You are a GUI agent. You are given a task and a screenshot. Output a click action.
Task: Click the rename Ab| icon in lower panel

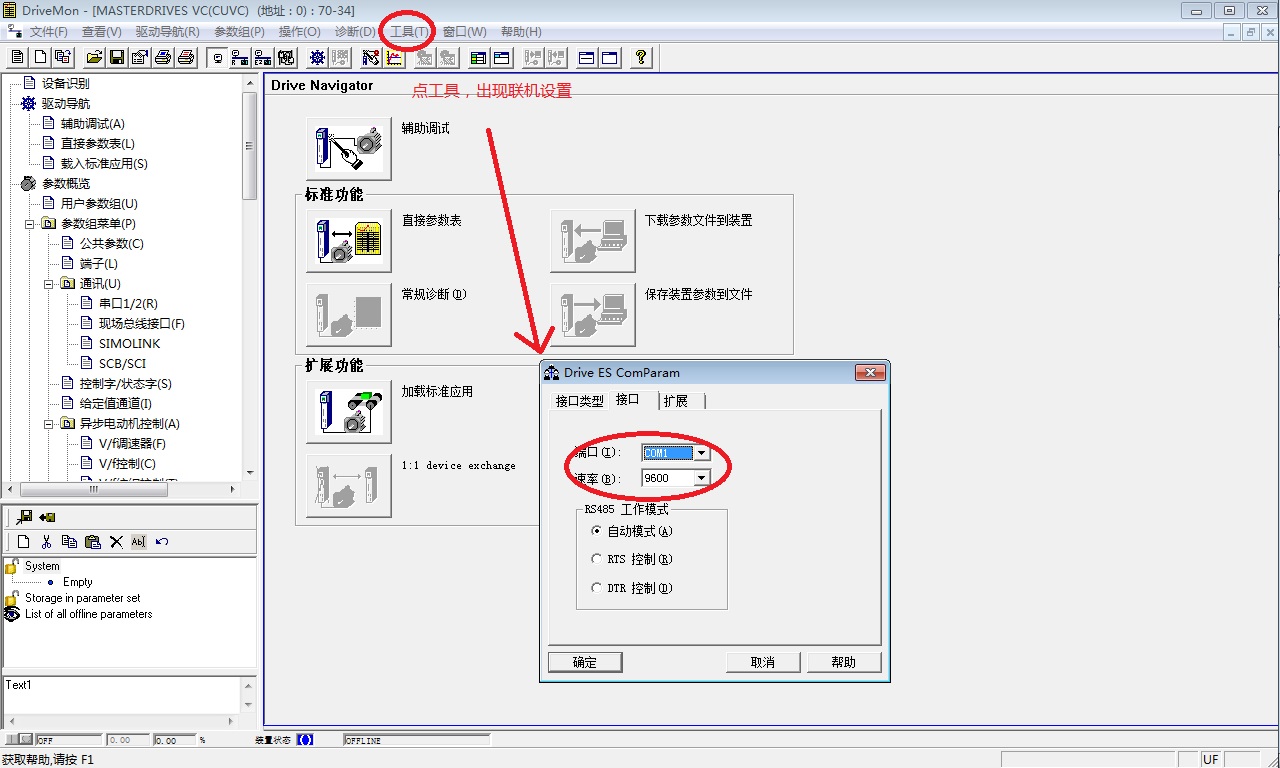139,542
